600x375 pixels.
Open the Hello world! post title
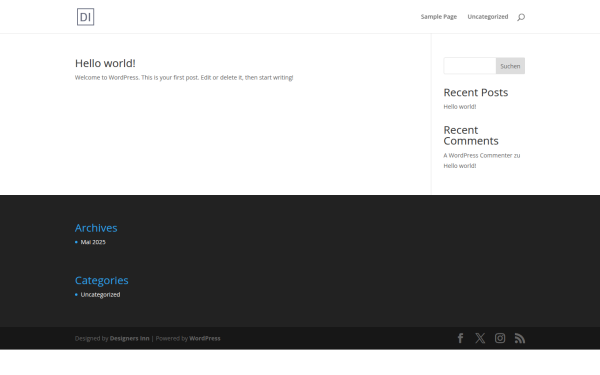click(105, 63)
